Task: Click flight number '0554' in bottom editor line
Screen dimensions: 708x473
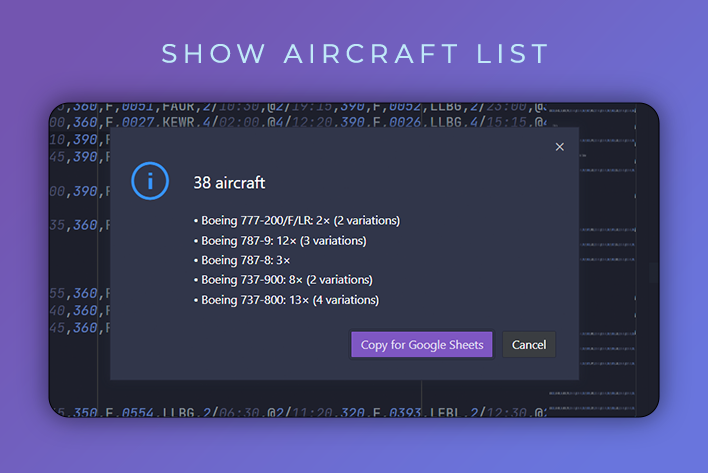Action: pyautogui.click(x=138, y=413)
